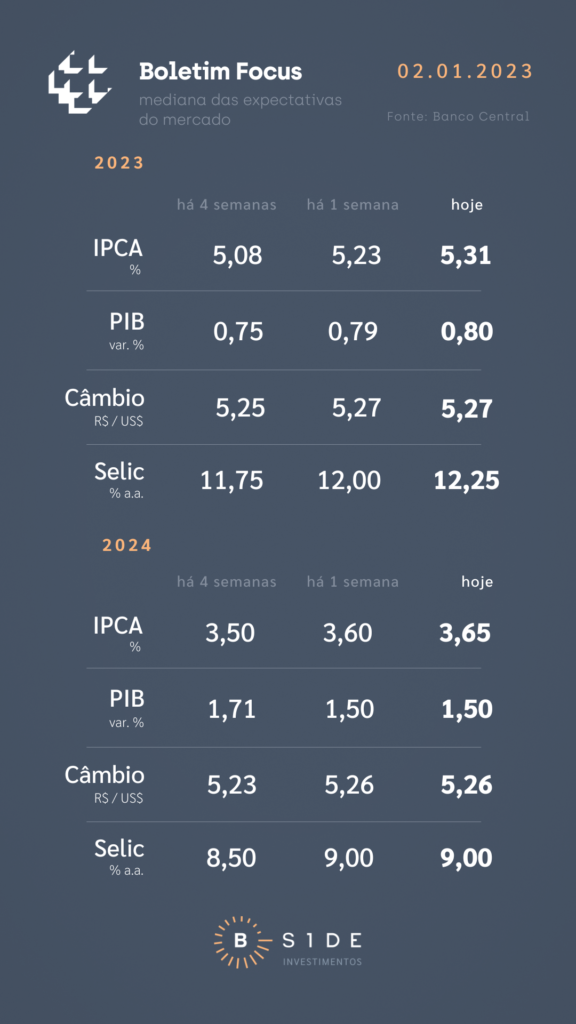The height and width of the screenshot is (1024, 576).
Task: Click the B Side sun logo
Action: 241,942
